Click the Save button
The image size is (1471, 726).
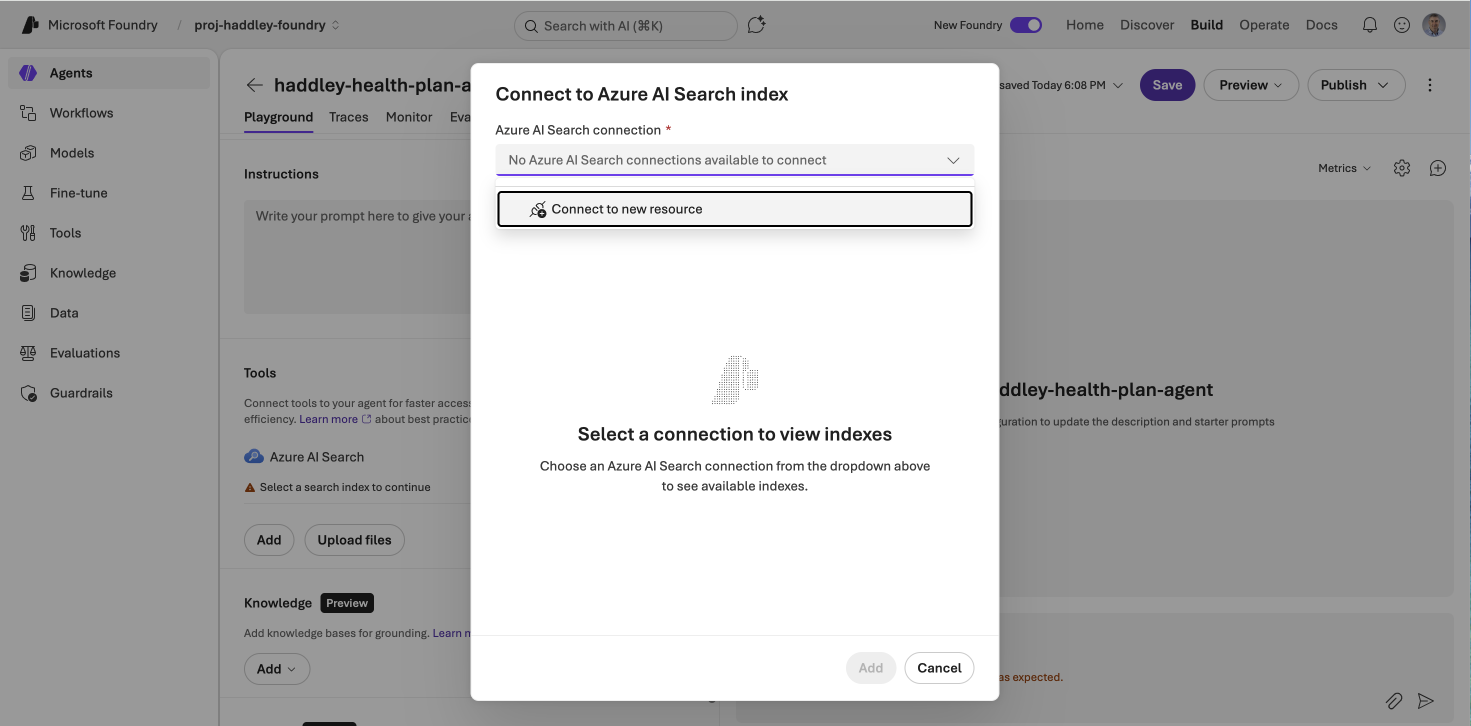1166,85
